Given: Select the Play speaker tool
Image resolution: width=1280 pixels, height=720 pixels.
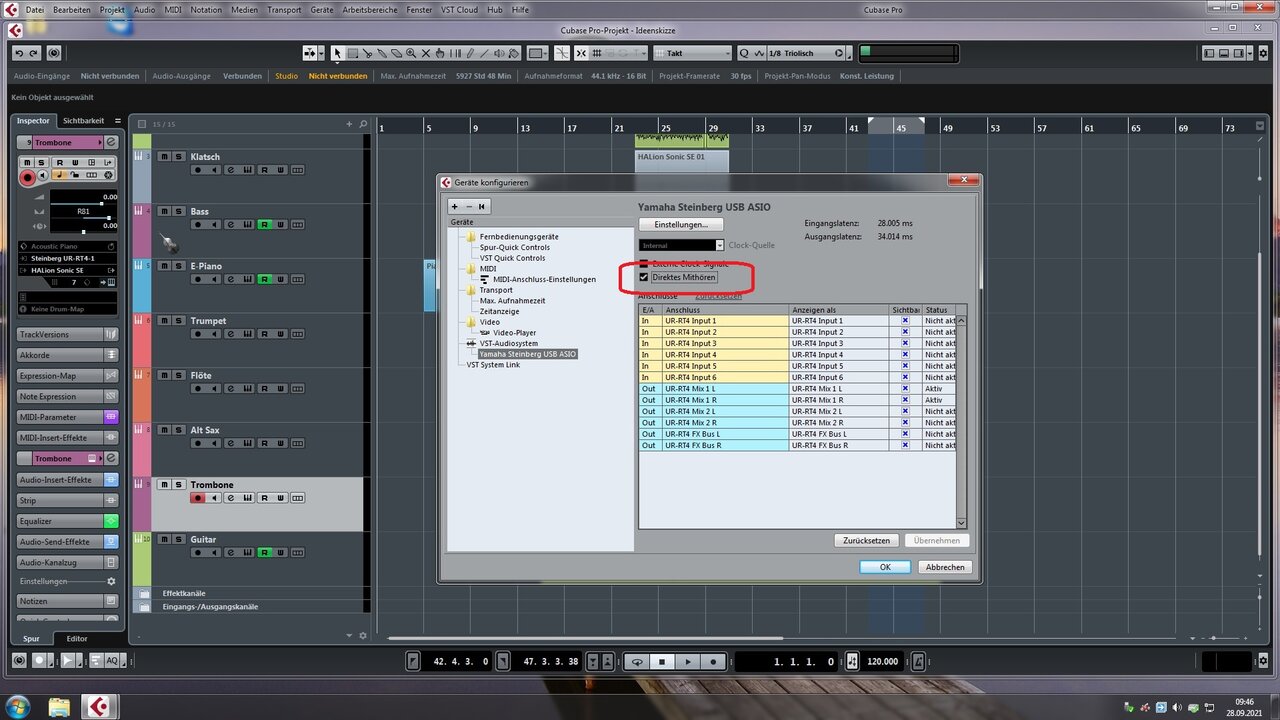Looking at the screenshot, I should [x=499, y=53].
